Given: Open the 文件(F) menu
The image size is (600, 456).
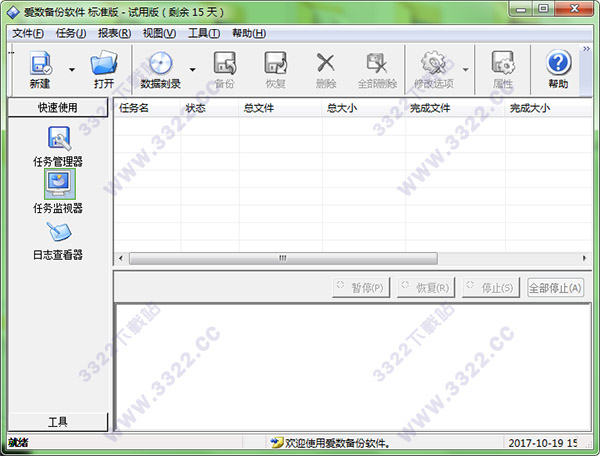Looking at the screenshot, I should pos(28,34).
